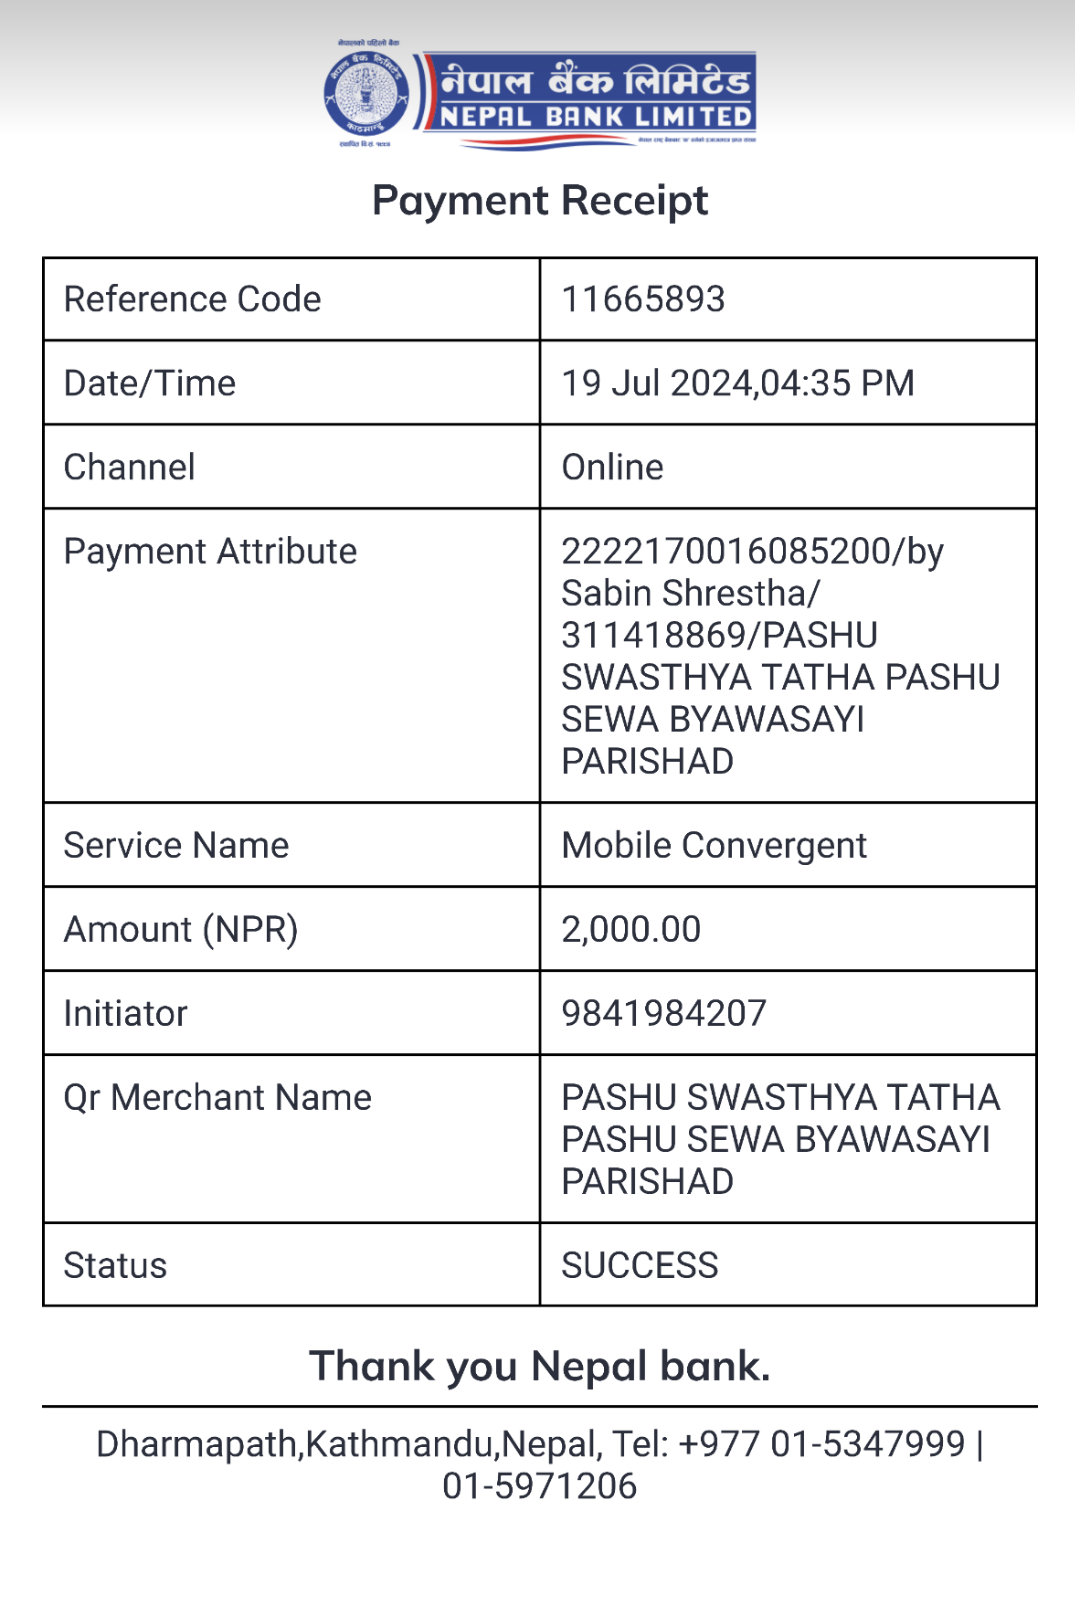Click the Amount (NPR) label

(x=181, y=930)
